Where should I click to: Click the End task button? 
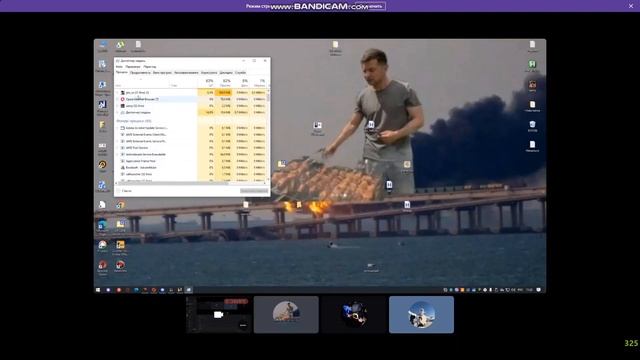(x=254, y=191)
